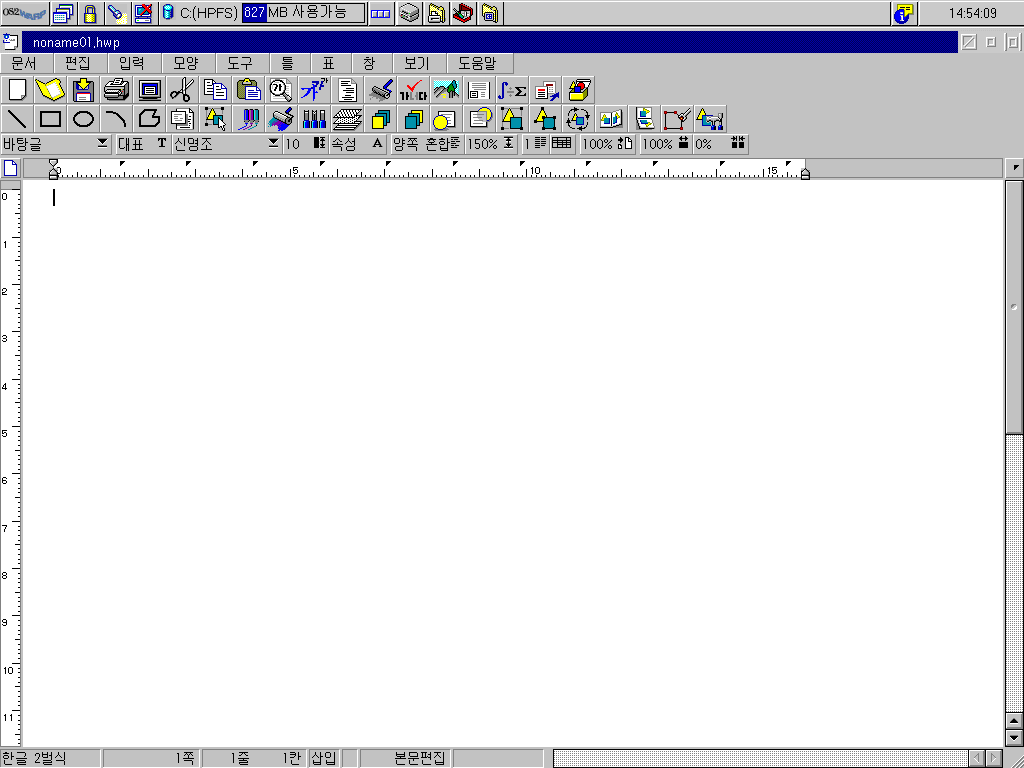
Task: Click the OS/2 Warp launch button
Action: pos(25,13)
